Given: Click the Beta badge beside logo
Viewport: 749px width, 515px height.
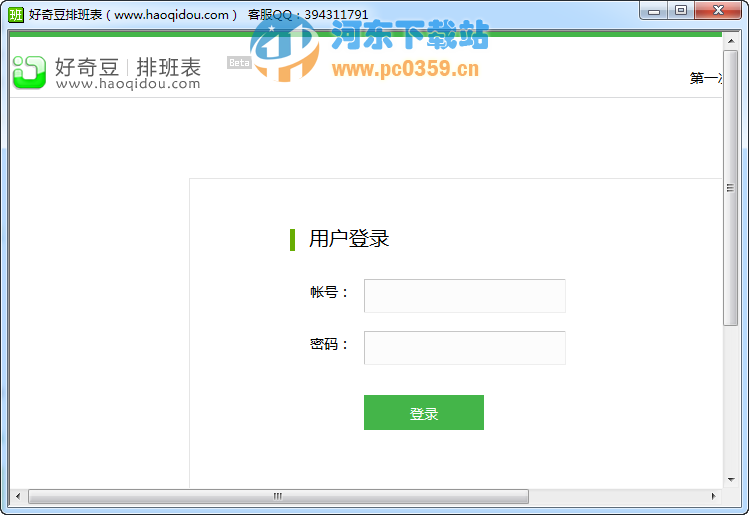Looking at the screenshot, I should (239, 63).
